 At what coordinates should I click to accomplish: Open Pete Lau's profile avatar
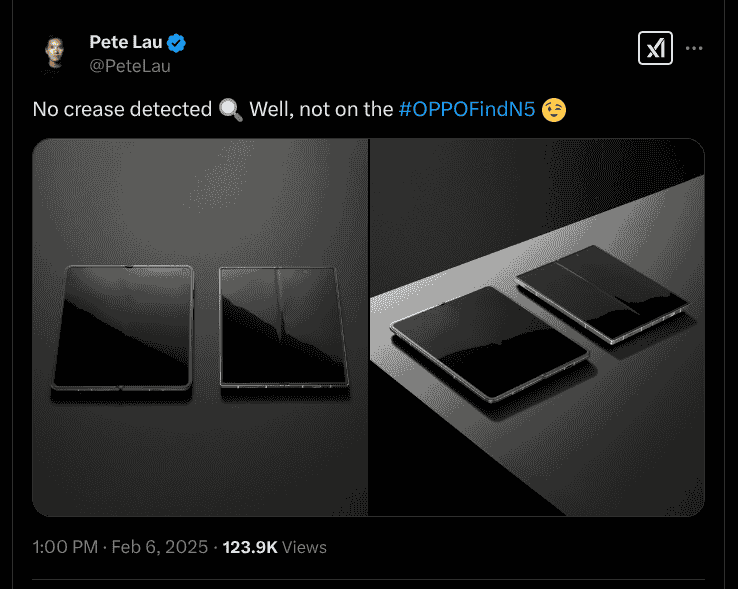coord(55,52)
